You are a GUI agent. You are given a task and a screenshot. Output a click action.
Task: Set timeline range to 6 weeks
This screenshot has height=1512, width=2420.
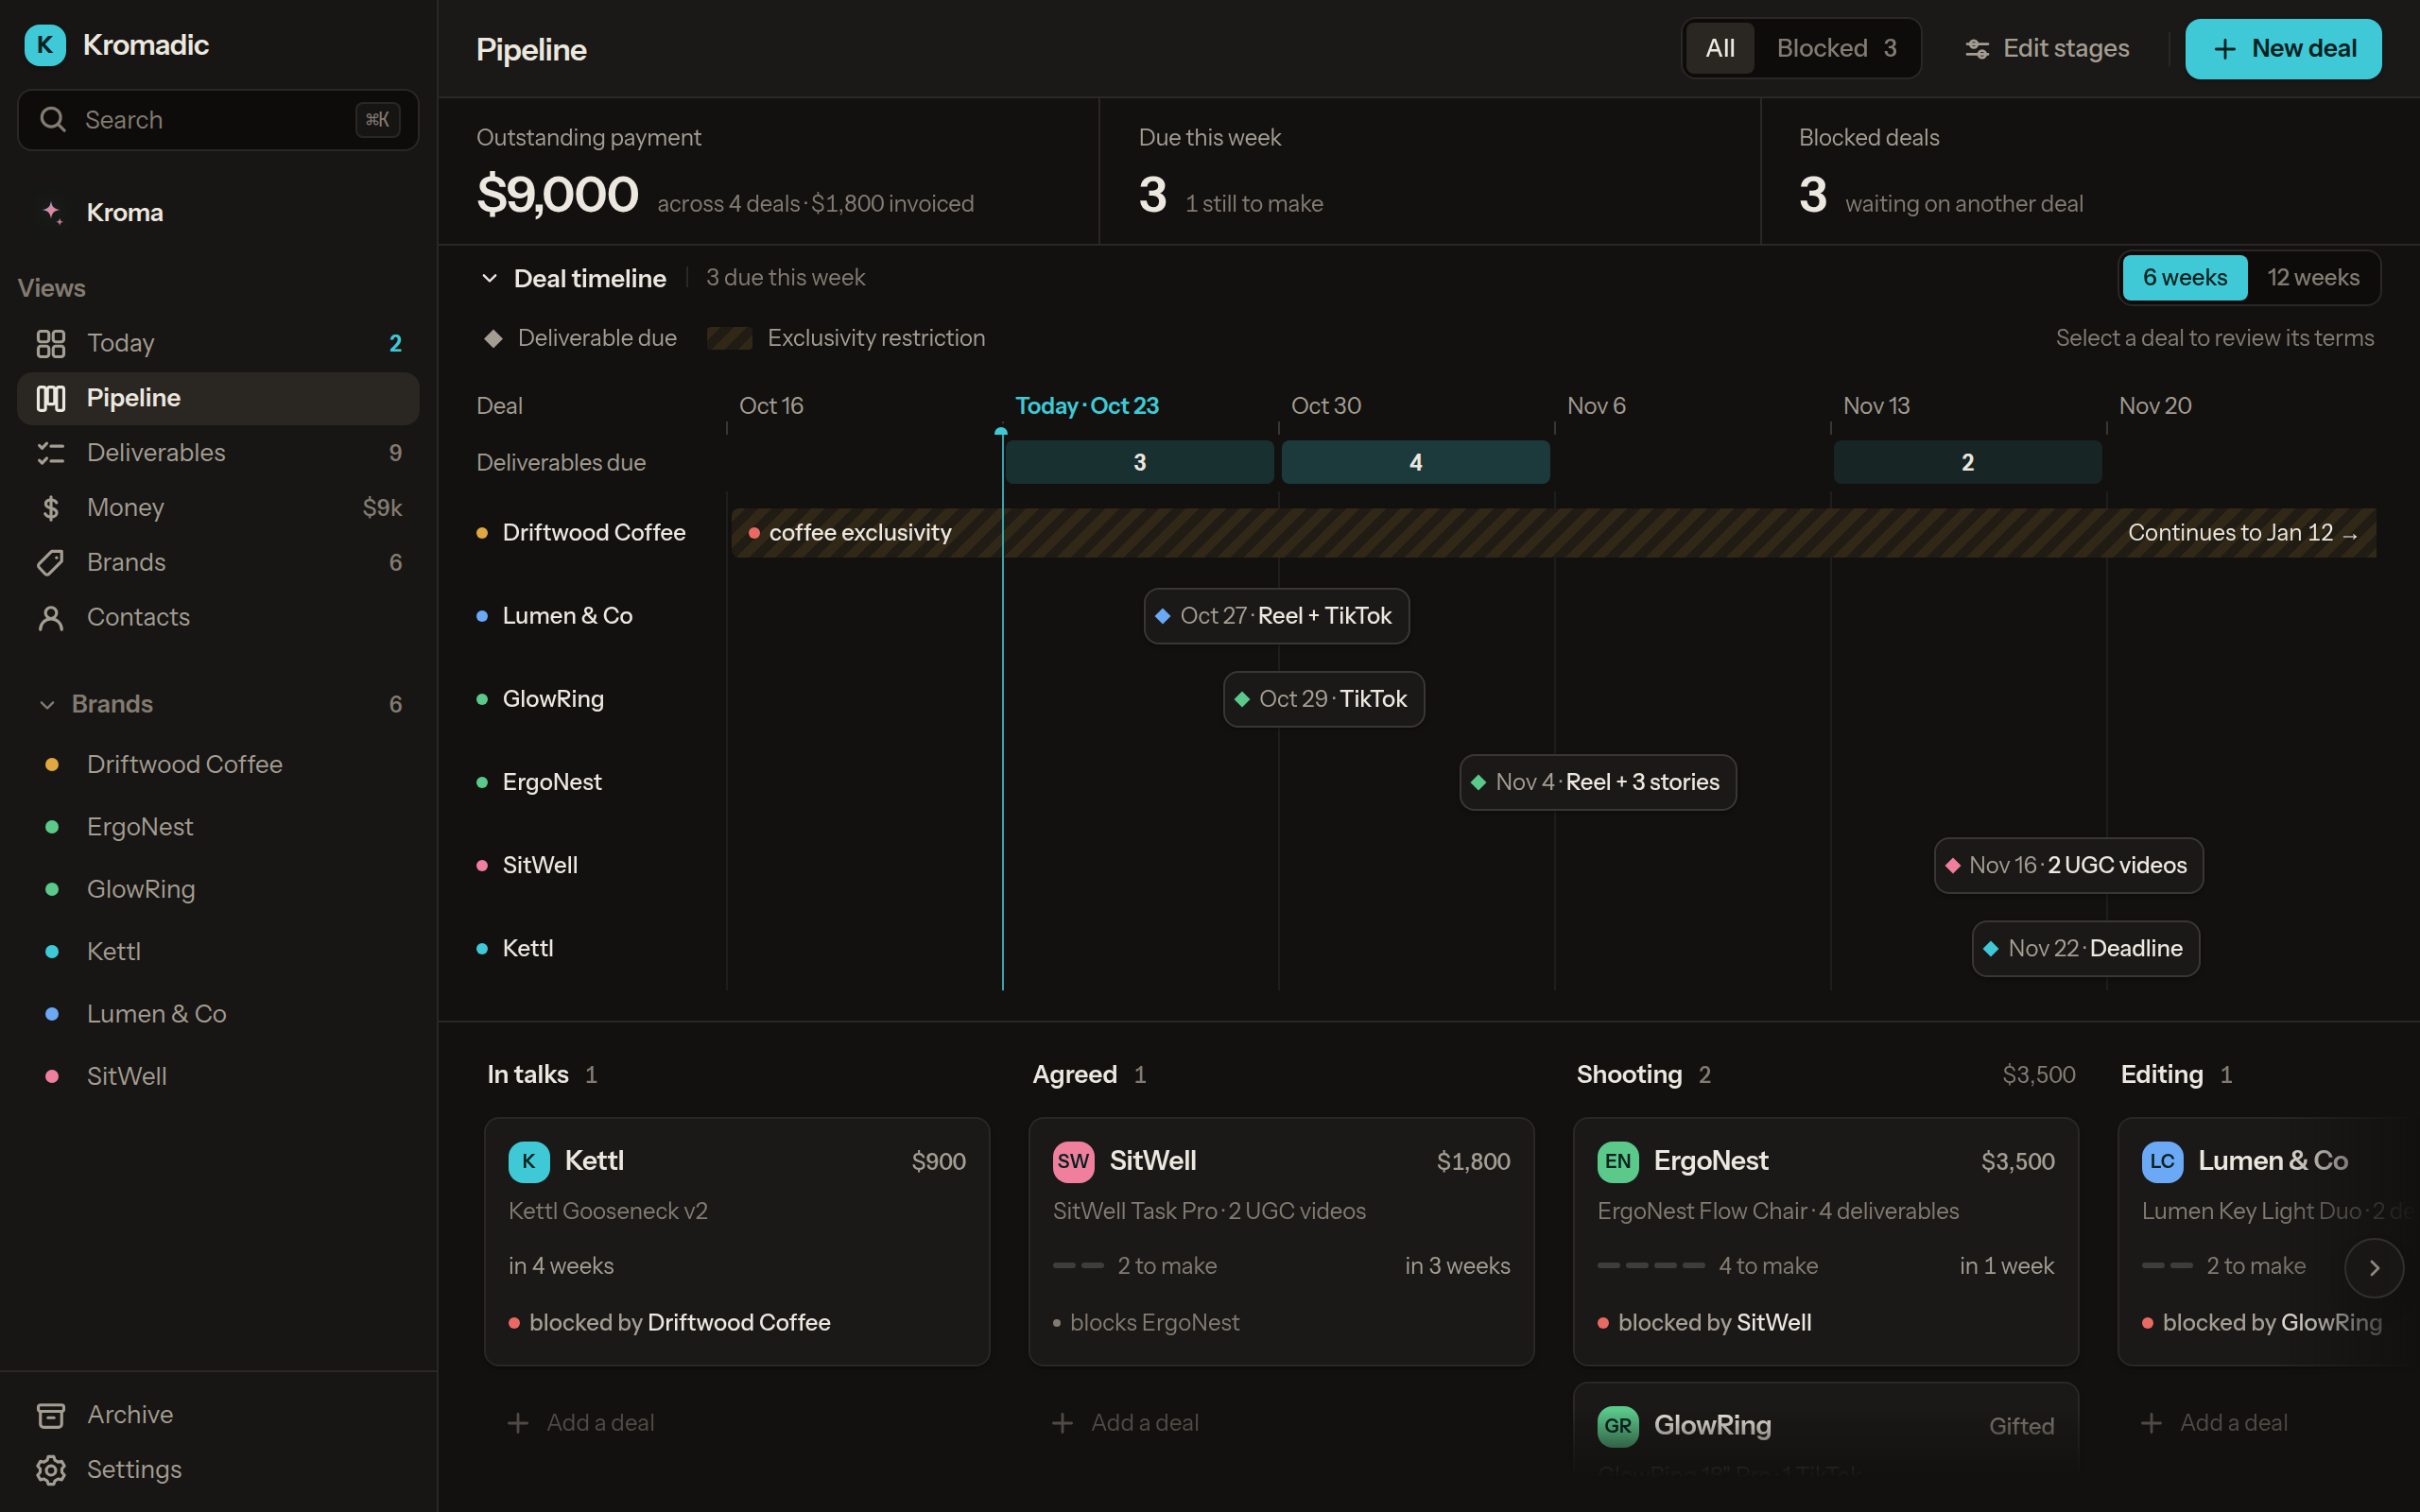(x=2185, y=277)
